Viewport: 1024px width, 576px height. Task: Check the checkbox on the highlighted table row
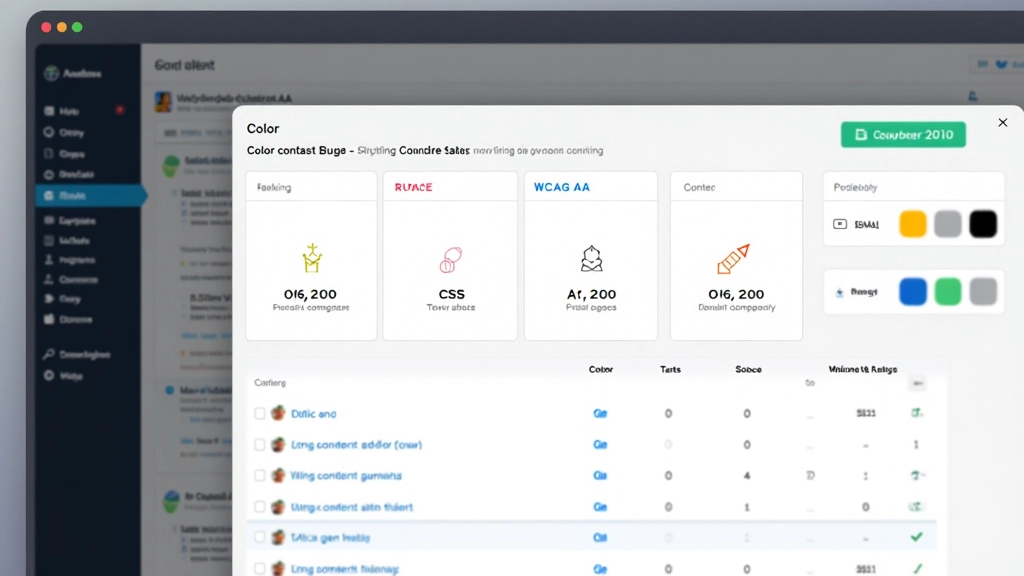coord(259,537)
